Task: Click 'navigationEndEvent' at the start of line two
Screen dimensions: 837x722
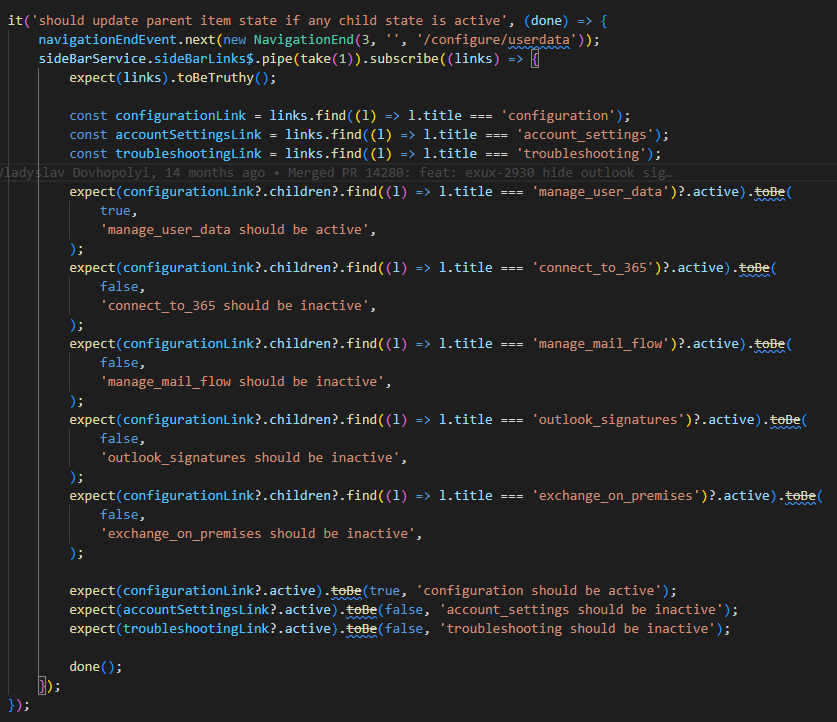Action: pyautogui.click(x=107, y=40)
